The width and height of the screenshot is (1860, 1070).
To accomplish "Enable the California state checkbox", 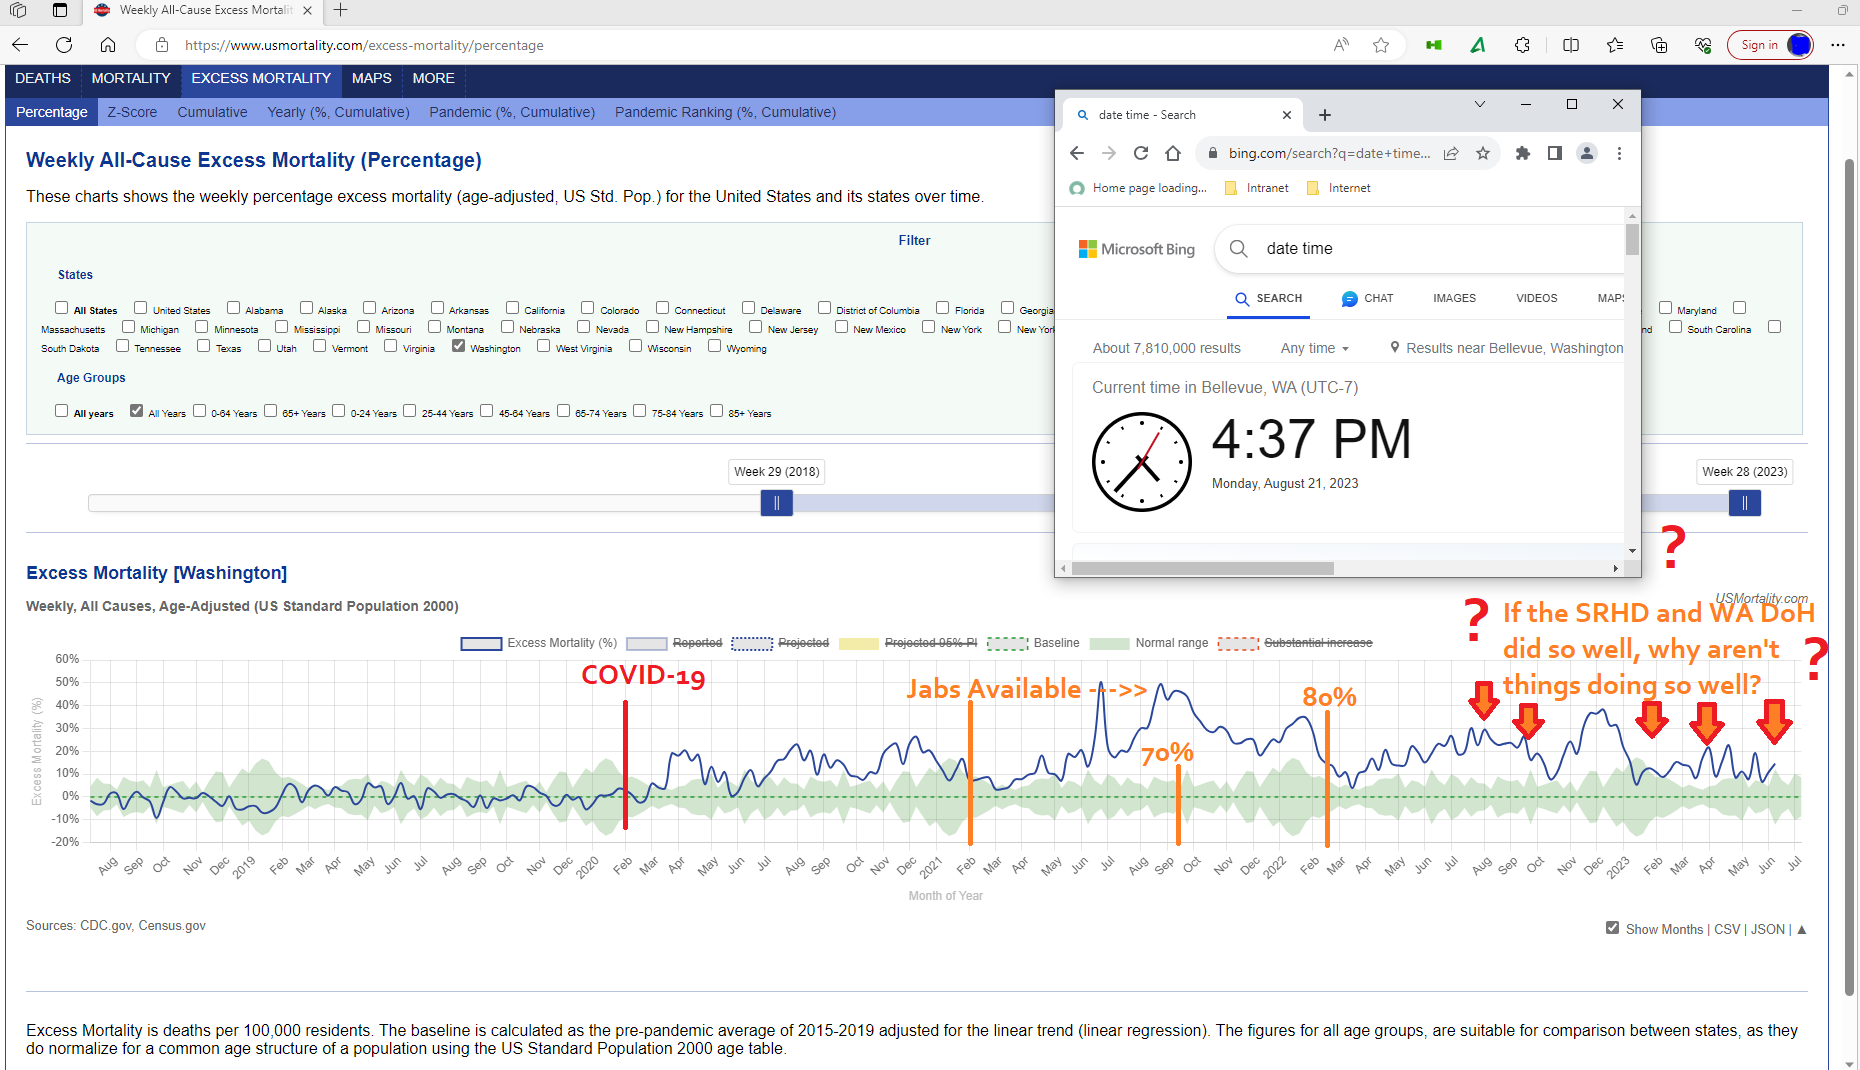I will tap(512, 308).
